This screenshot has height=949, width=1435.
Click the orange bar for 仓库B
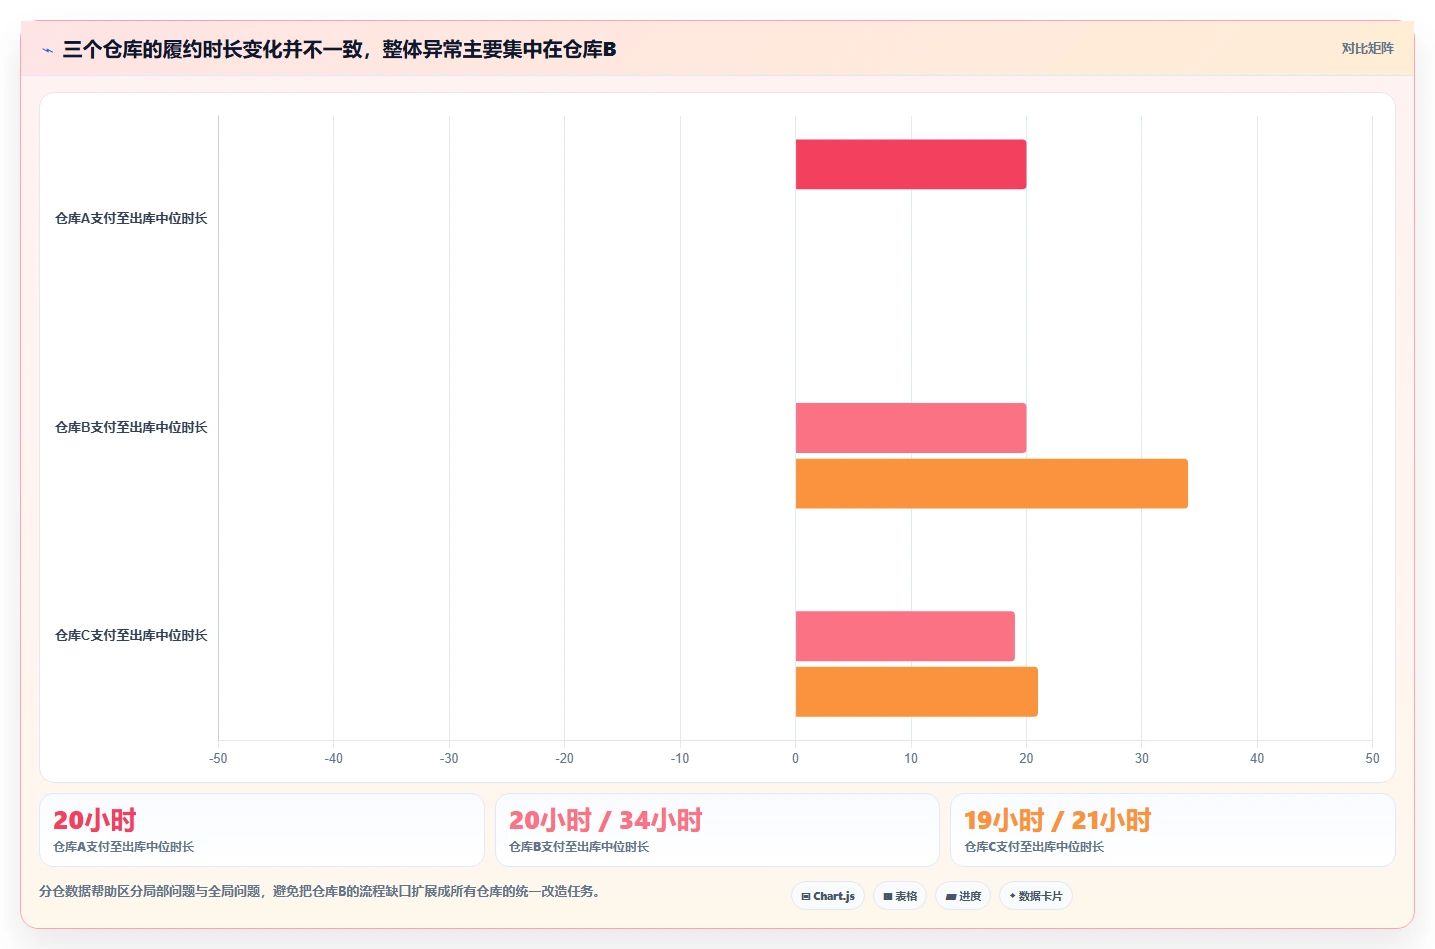pyautogui.click(x=992, y=484)
